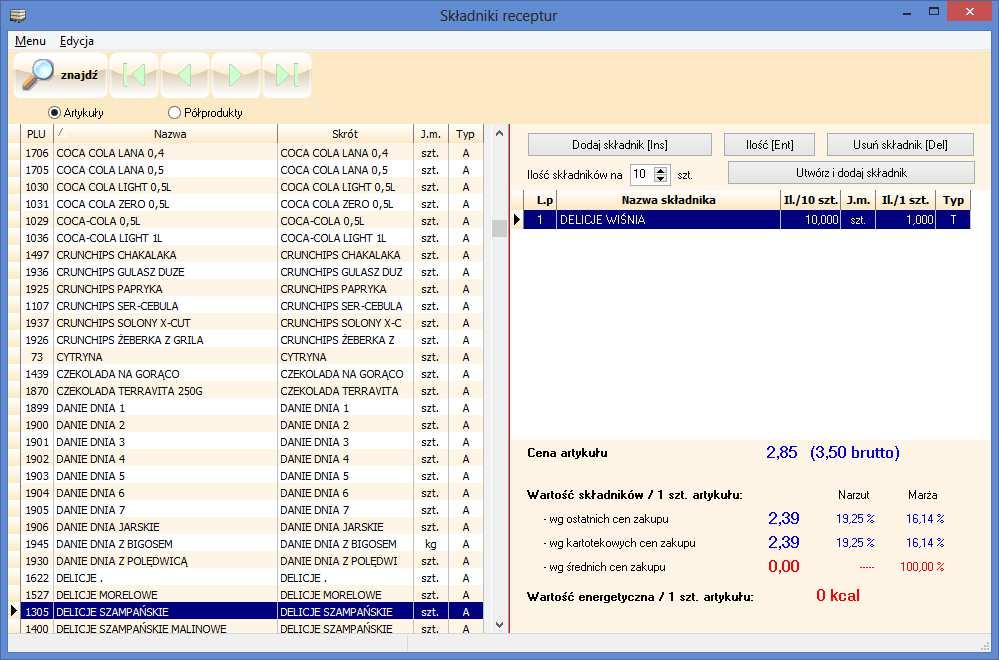
Task: Open the Menu menu
Action: 30,41
